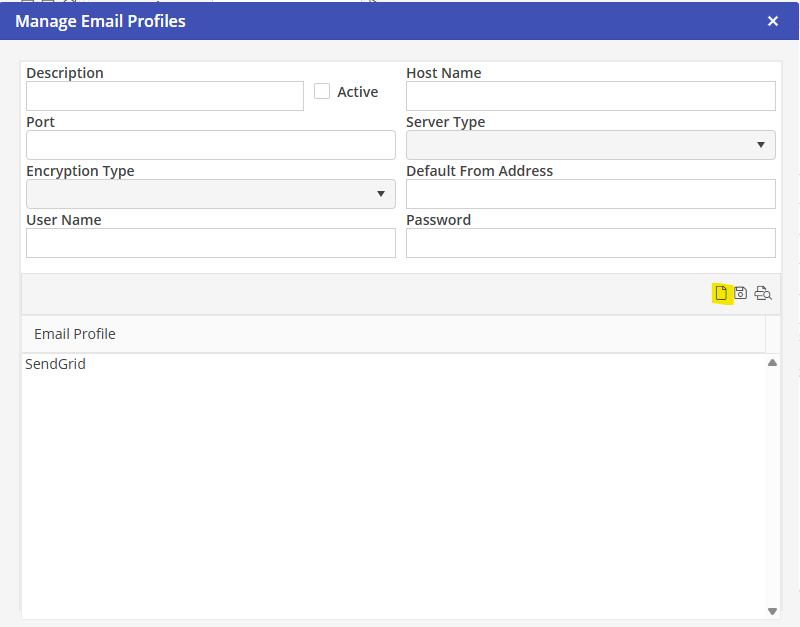The image size is (800, 627).
Task: Click into the Host Name field
Action: point(590,96)
